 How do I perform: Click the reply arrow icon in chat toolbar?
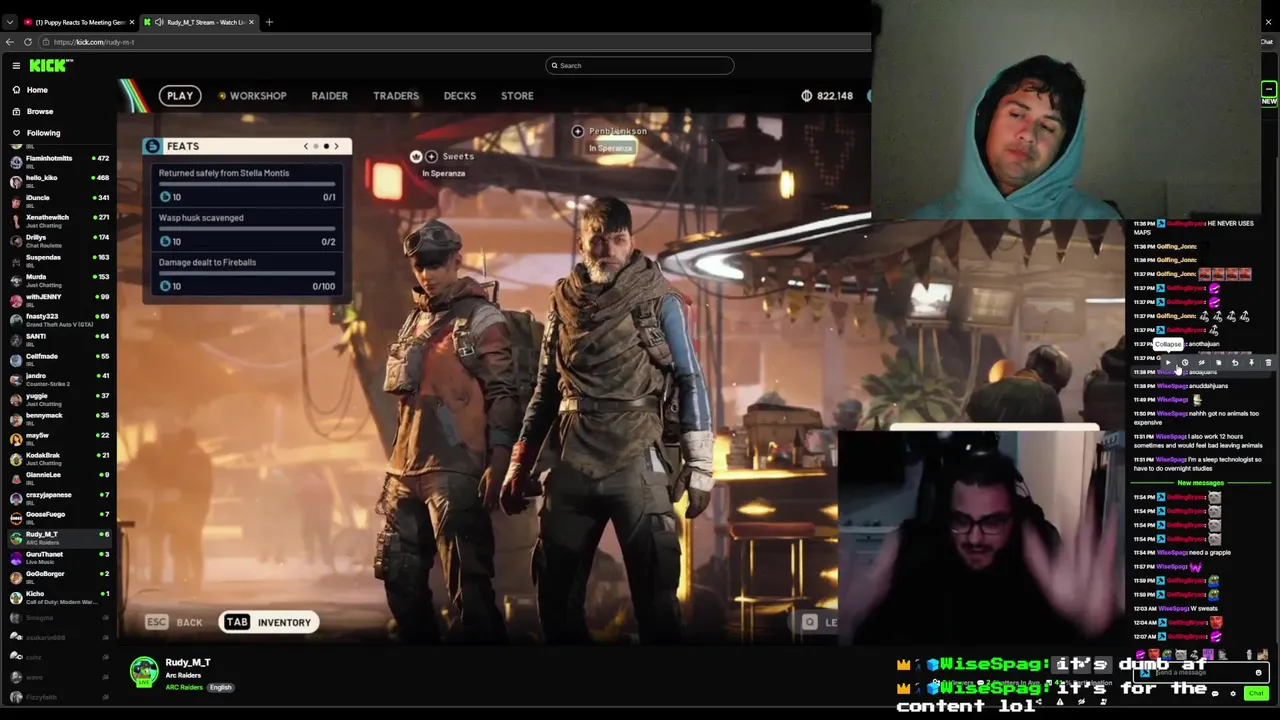1235,363
